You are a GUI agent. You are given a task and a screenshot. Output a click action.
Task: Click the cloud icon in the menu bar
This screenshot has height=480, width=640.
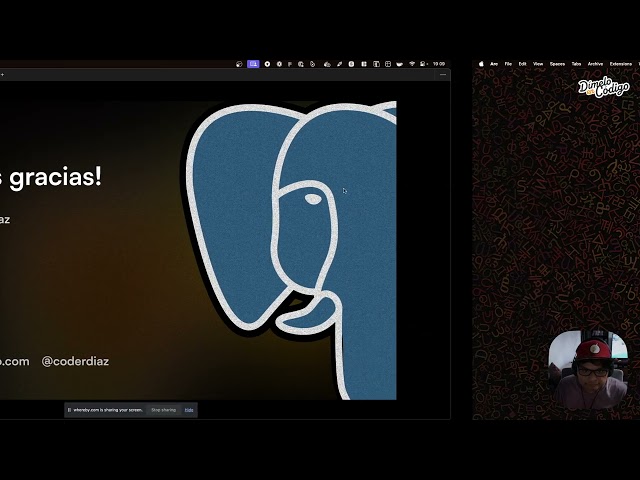coord(327,64)
